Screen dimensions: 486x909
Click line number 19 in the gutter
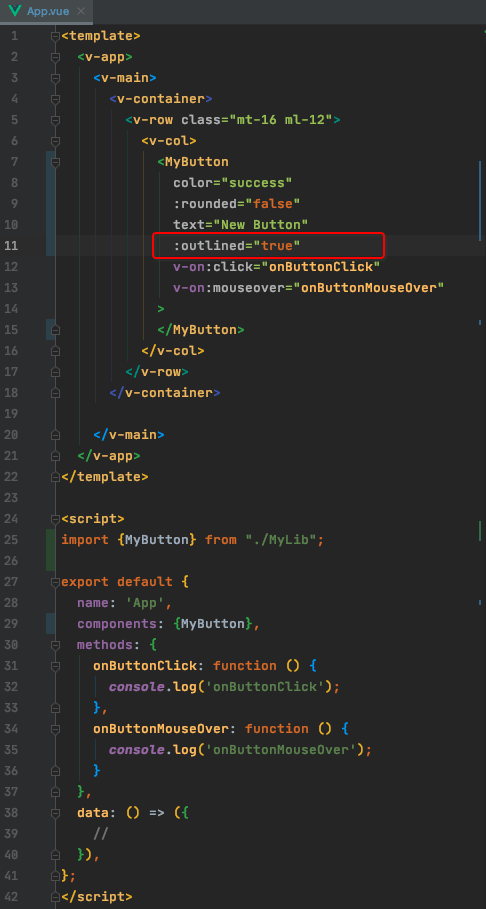click(x=11, y=414)
